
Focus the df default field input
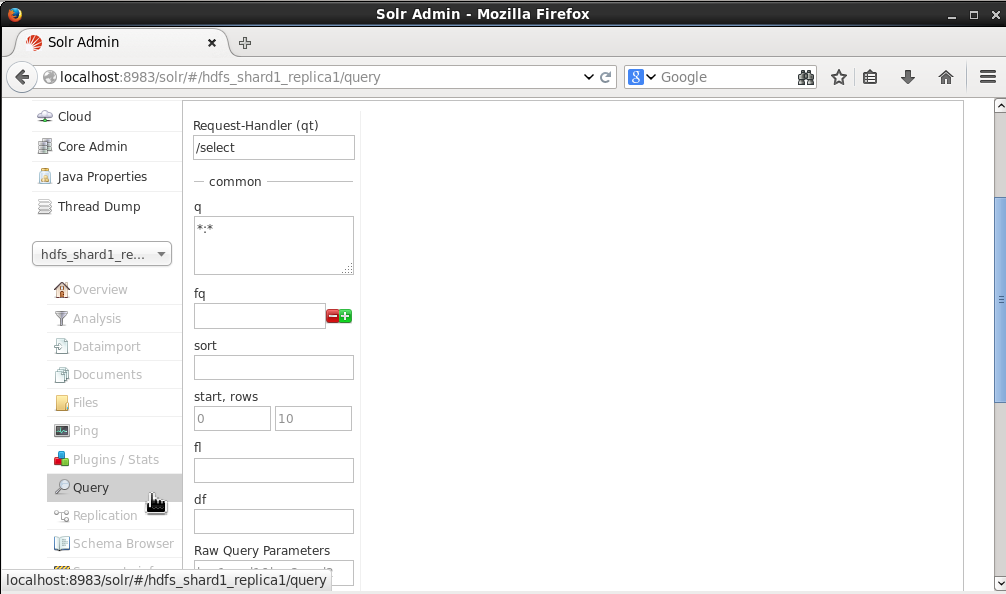pyautogui.click(x=274, y=522)
